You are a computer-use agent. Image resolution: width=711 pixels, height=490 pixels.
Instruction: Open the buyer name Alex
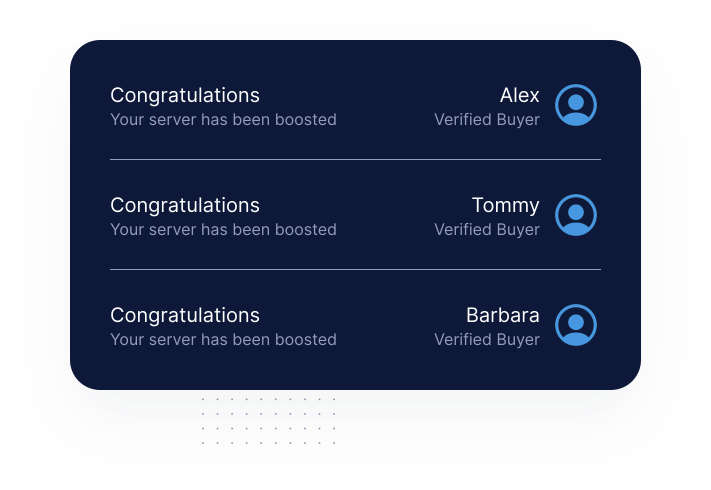(519, 95)
